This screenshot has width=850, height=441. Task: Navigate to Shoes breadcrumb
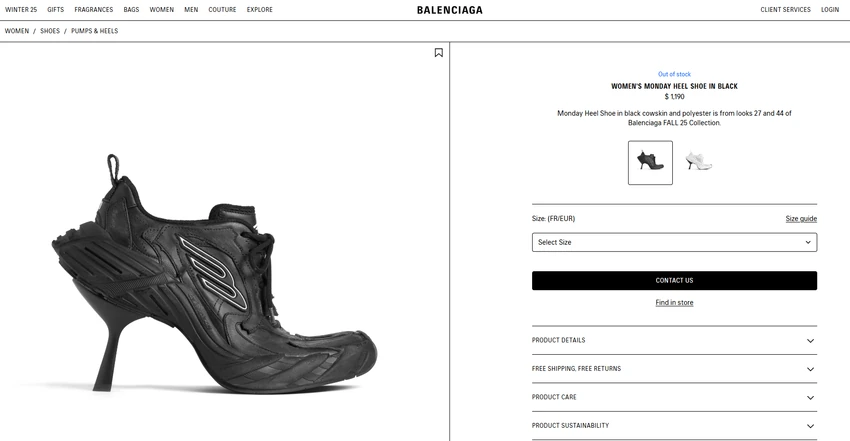point(50,31)
